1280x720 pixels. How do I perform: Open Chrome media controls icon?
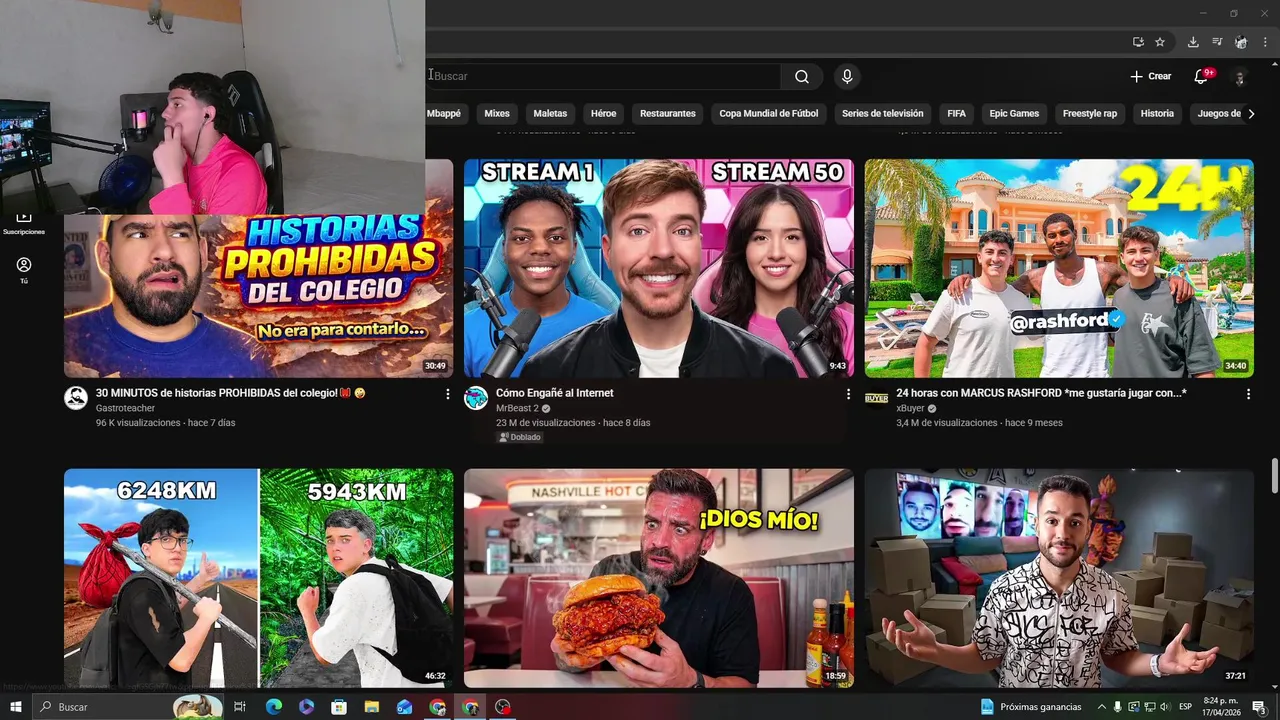point(1217,42)
